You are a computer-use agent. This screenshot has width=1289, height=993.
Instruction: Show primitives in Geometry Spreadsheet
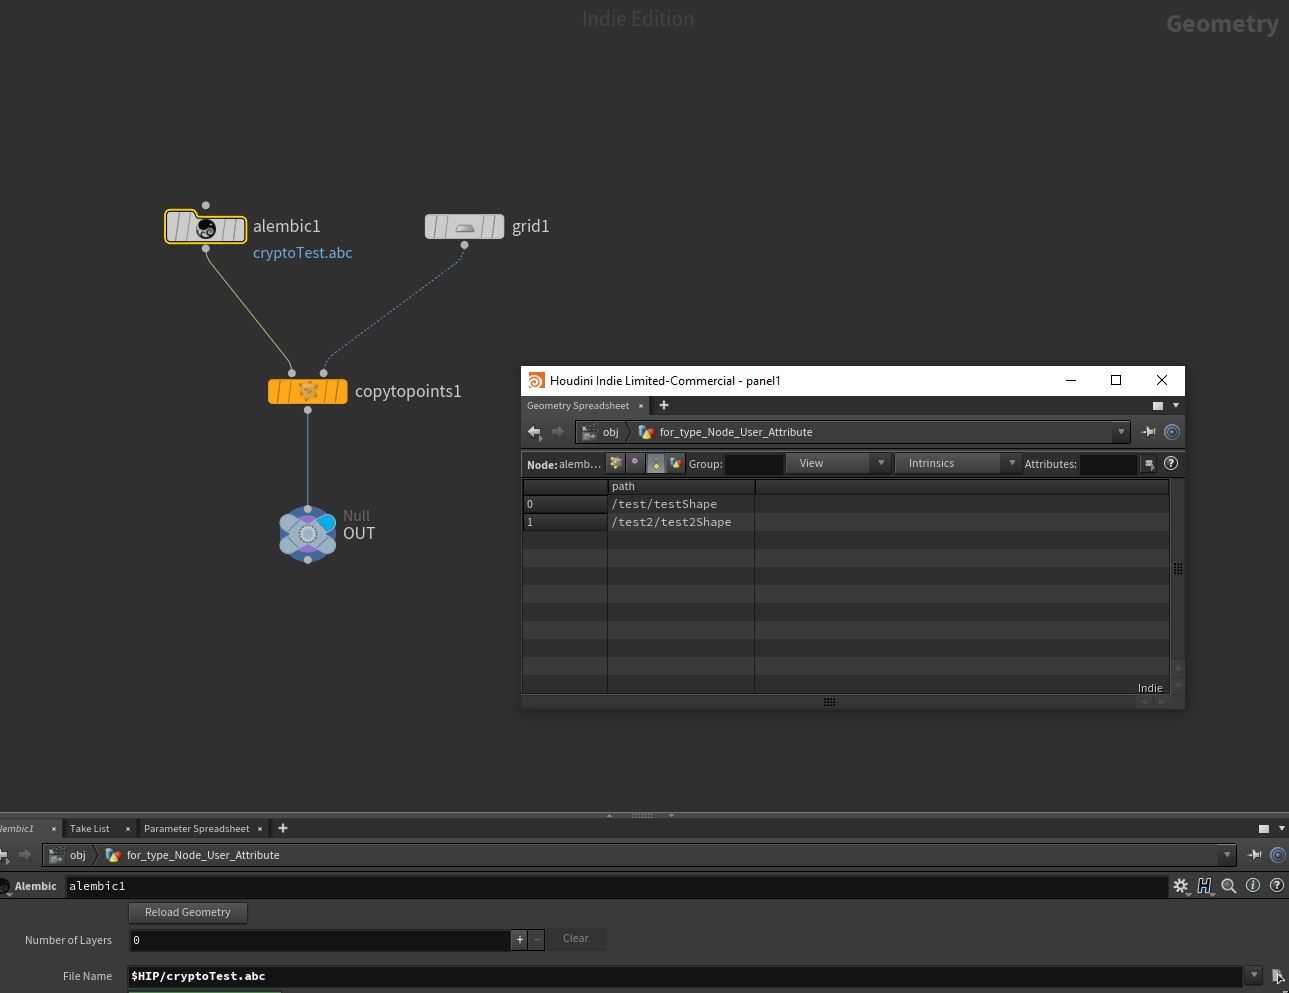[656, 463]
